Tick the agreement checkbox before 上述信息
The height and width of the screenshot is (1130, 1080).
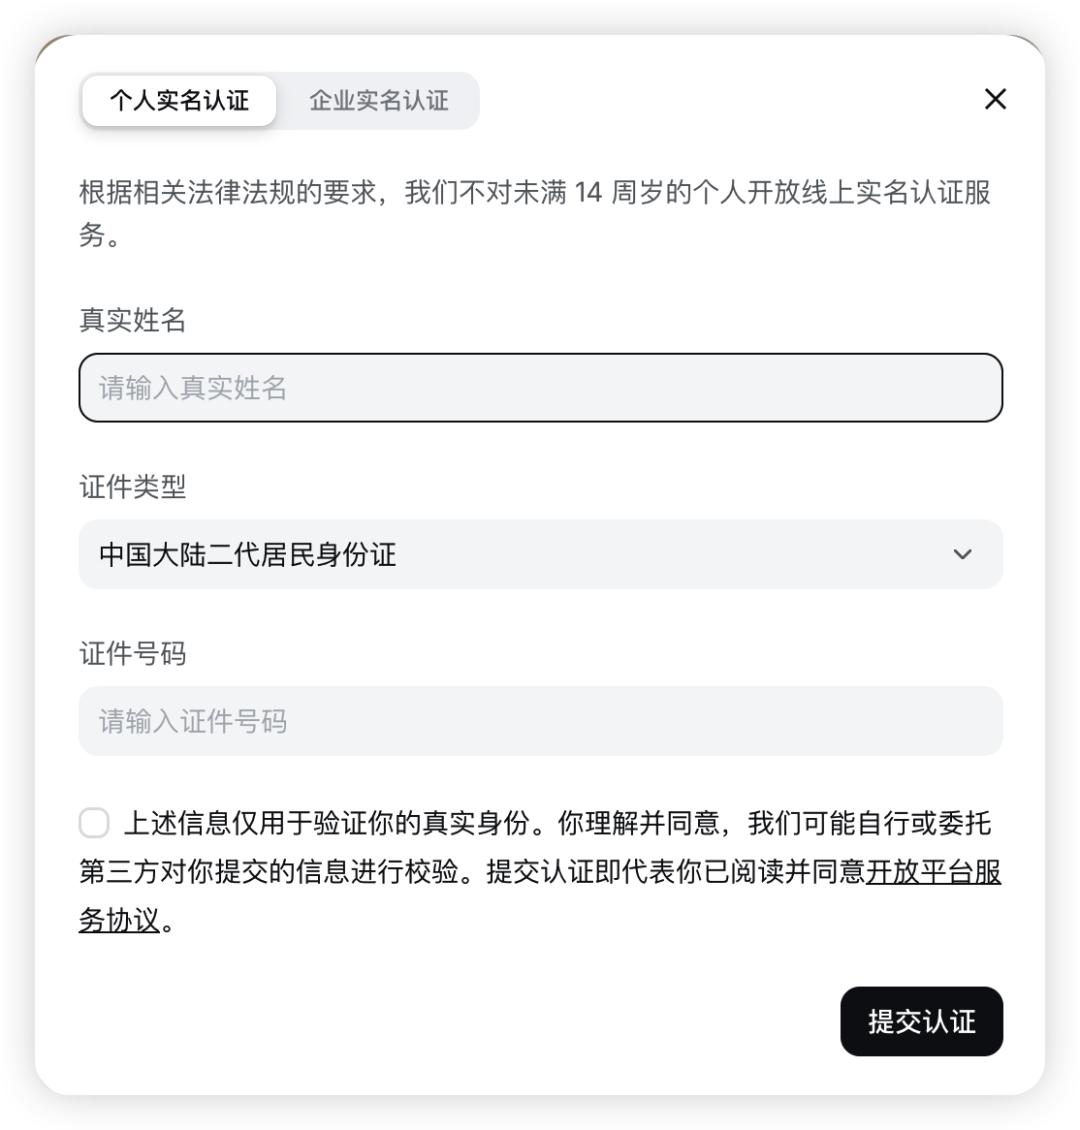pos(94,822)
